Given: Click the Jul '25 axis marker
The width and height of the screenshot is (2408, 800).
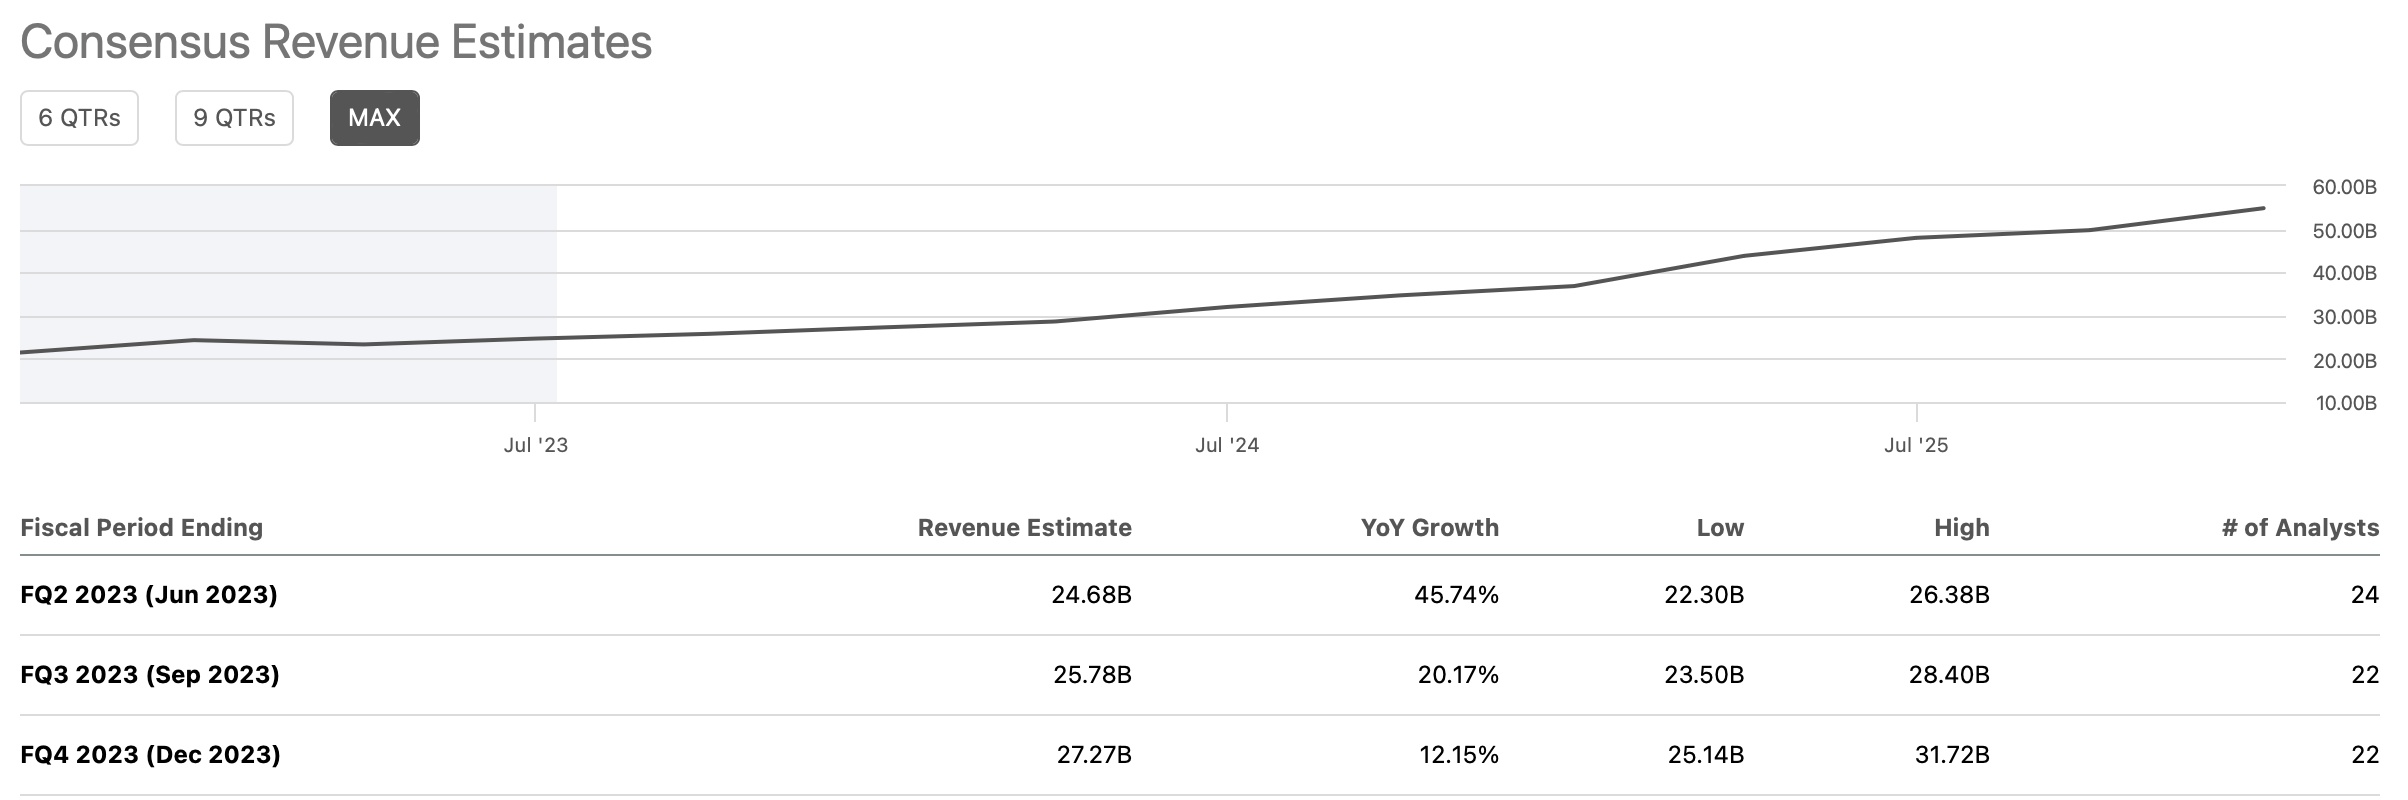Looking at the screenshot, I should point(1915,445).
